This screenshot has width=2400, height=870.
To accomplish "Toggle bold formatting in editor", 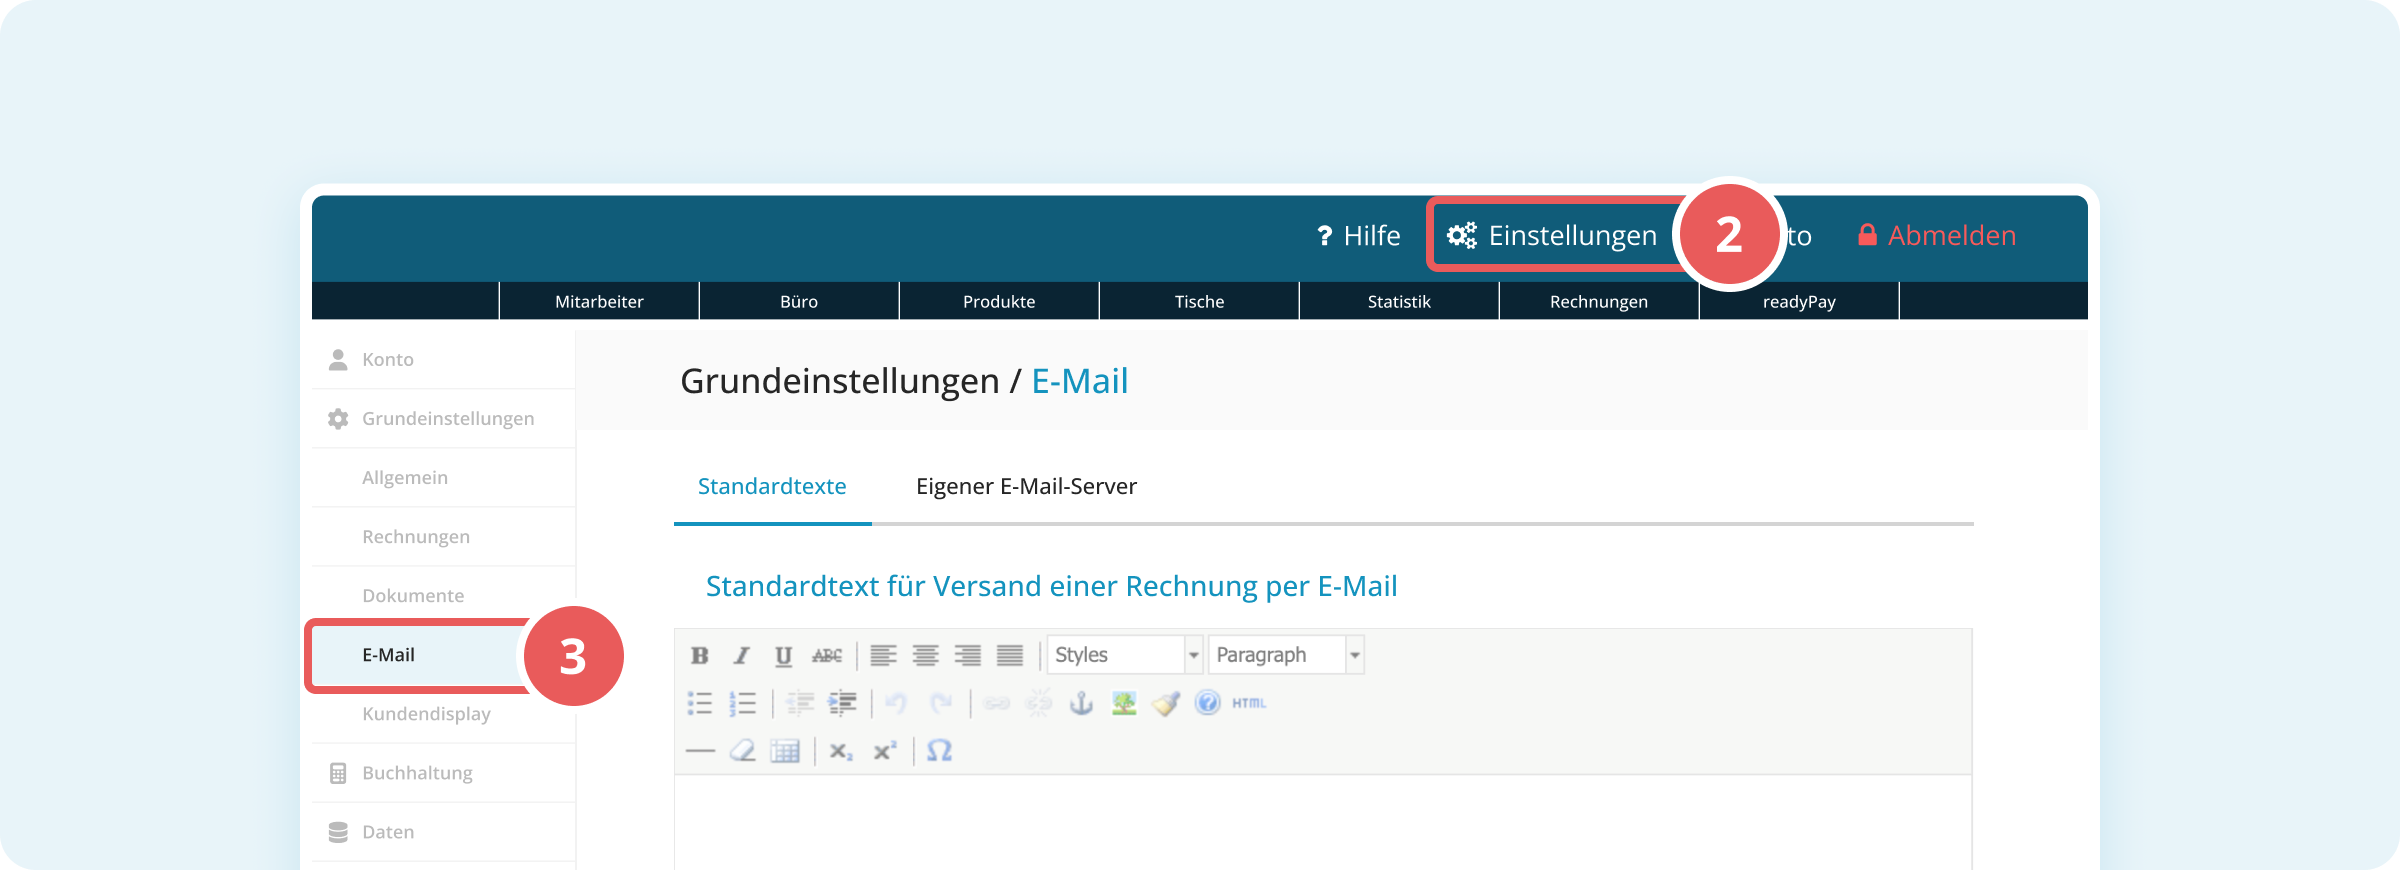I will 699,656.
